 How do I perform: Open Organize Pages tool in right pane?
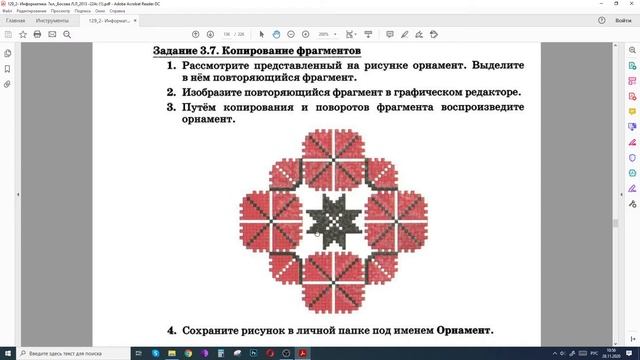pos(632,81)
